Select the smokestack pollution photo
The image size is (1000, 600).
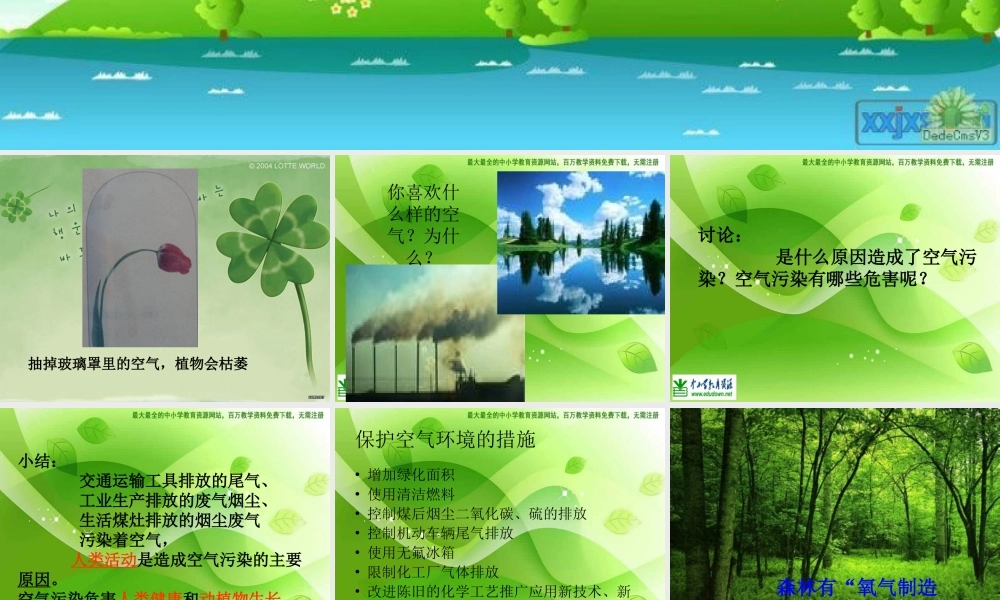[x=432, y=330]
